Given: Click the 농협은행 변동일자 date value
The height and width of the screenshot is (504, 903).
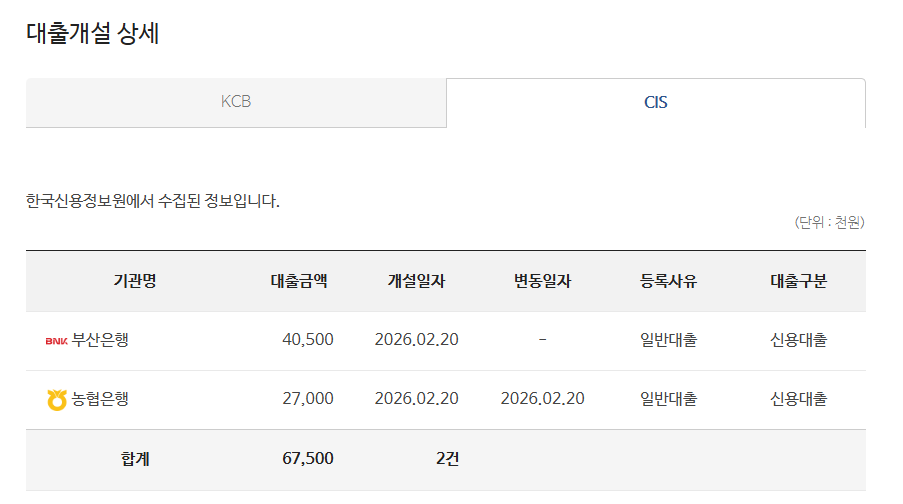Looking at the screenshot, I should click(542, 399).
